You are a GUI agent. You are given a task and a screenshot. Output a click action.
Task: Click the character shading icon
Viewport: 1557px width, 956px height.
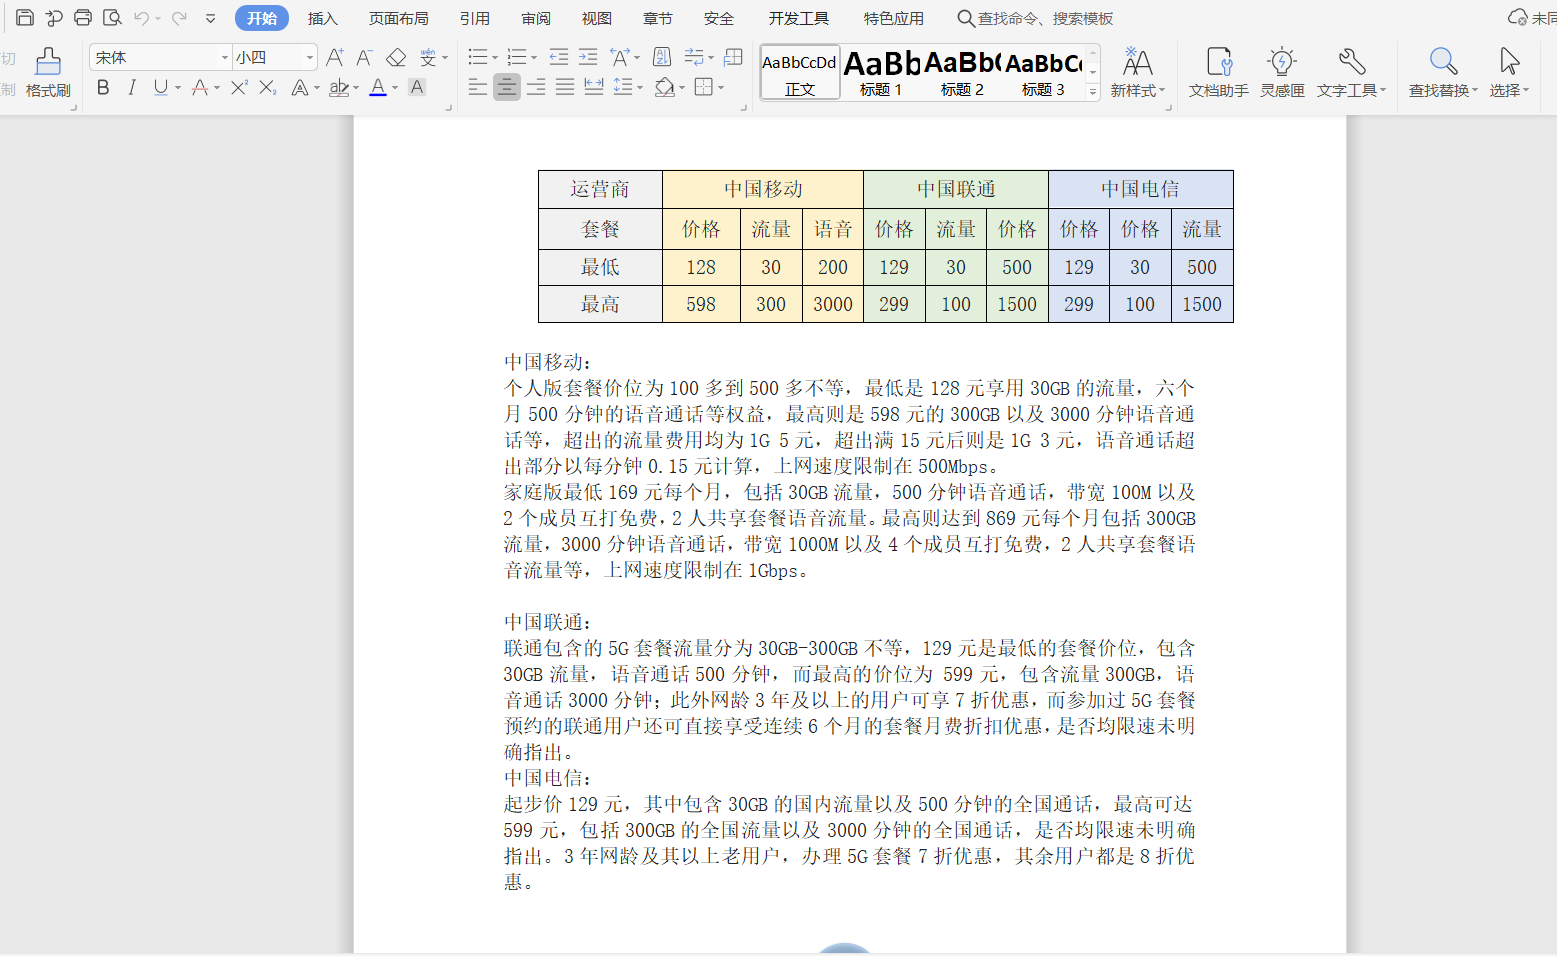(x=418, y=87)
